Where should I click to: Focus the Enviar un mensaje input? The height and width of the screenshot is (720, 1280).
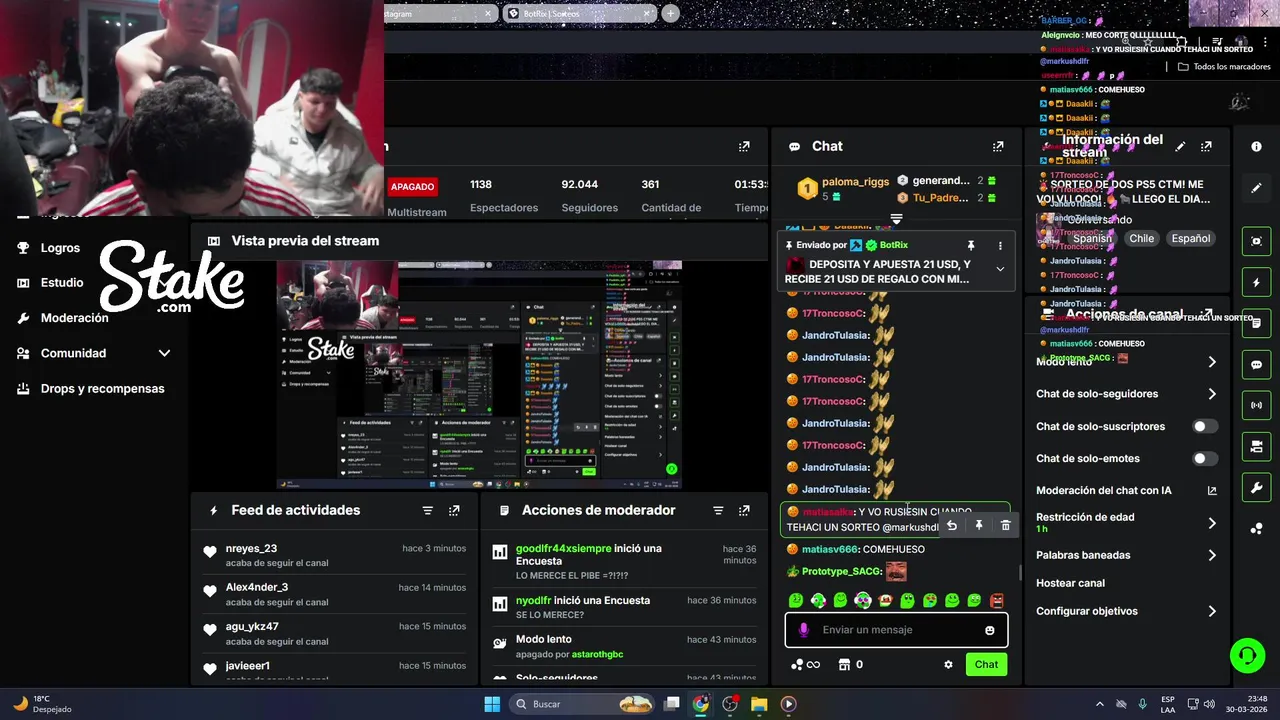(x=896, y=630)
